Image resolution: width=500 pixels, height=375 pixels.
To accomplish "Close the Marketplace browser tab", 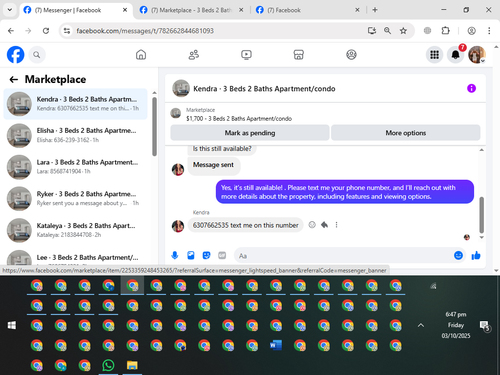I will click(241, 10).
